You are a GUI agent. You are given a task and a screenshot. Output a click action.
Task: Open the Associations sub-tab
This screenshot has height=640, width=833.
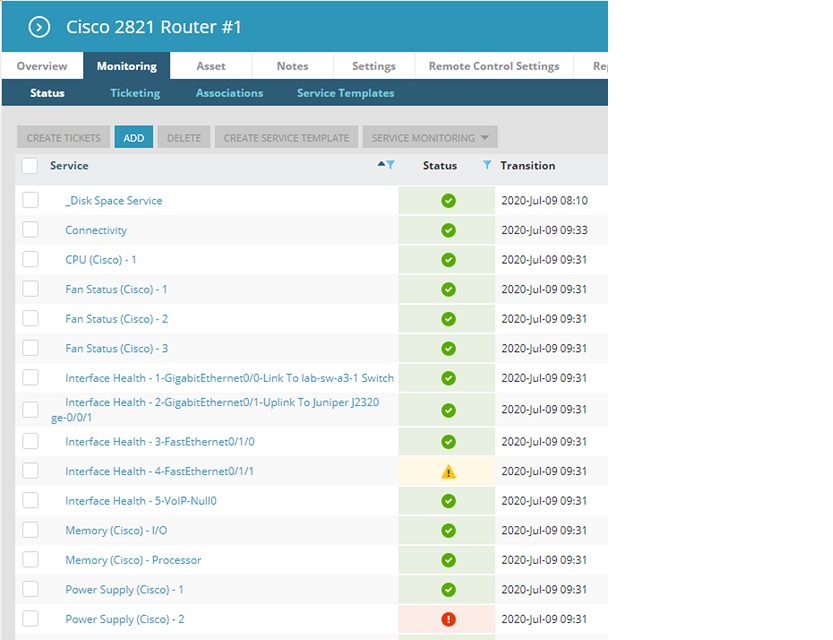(230, 93)
